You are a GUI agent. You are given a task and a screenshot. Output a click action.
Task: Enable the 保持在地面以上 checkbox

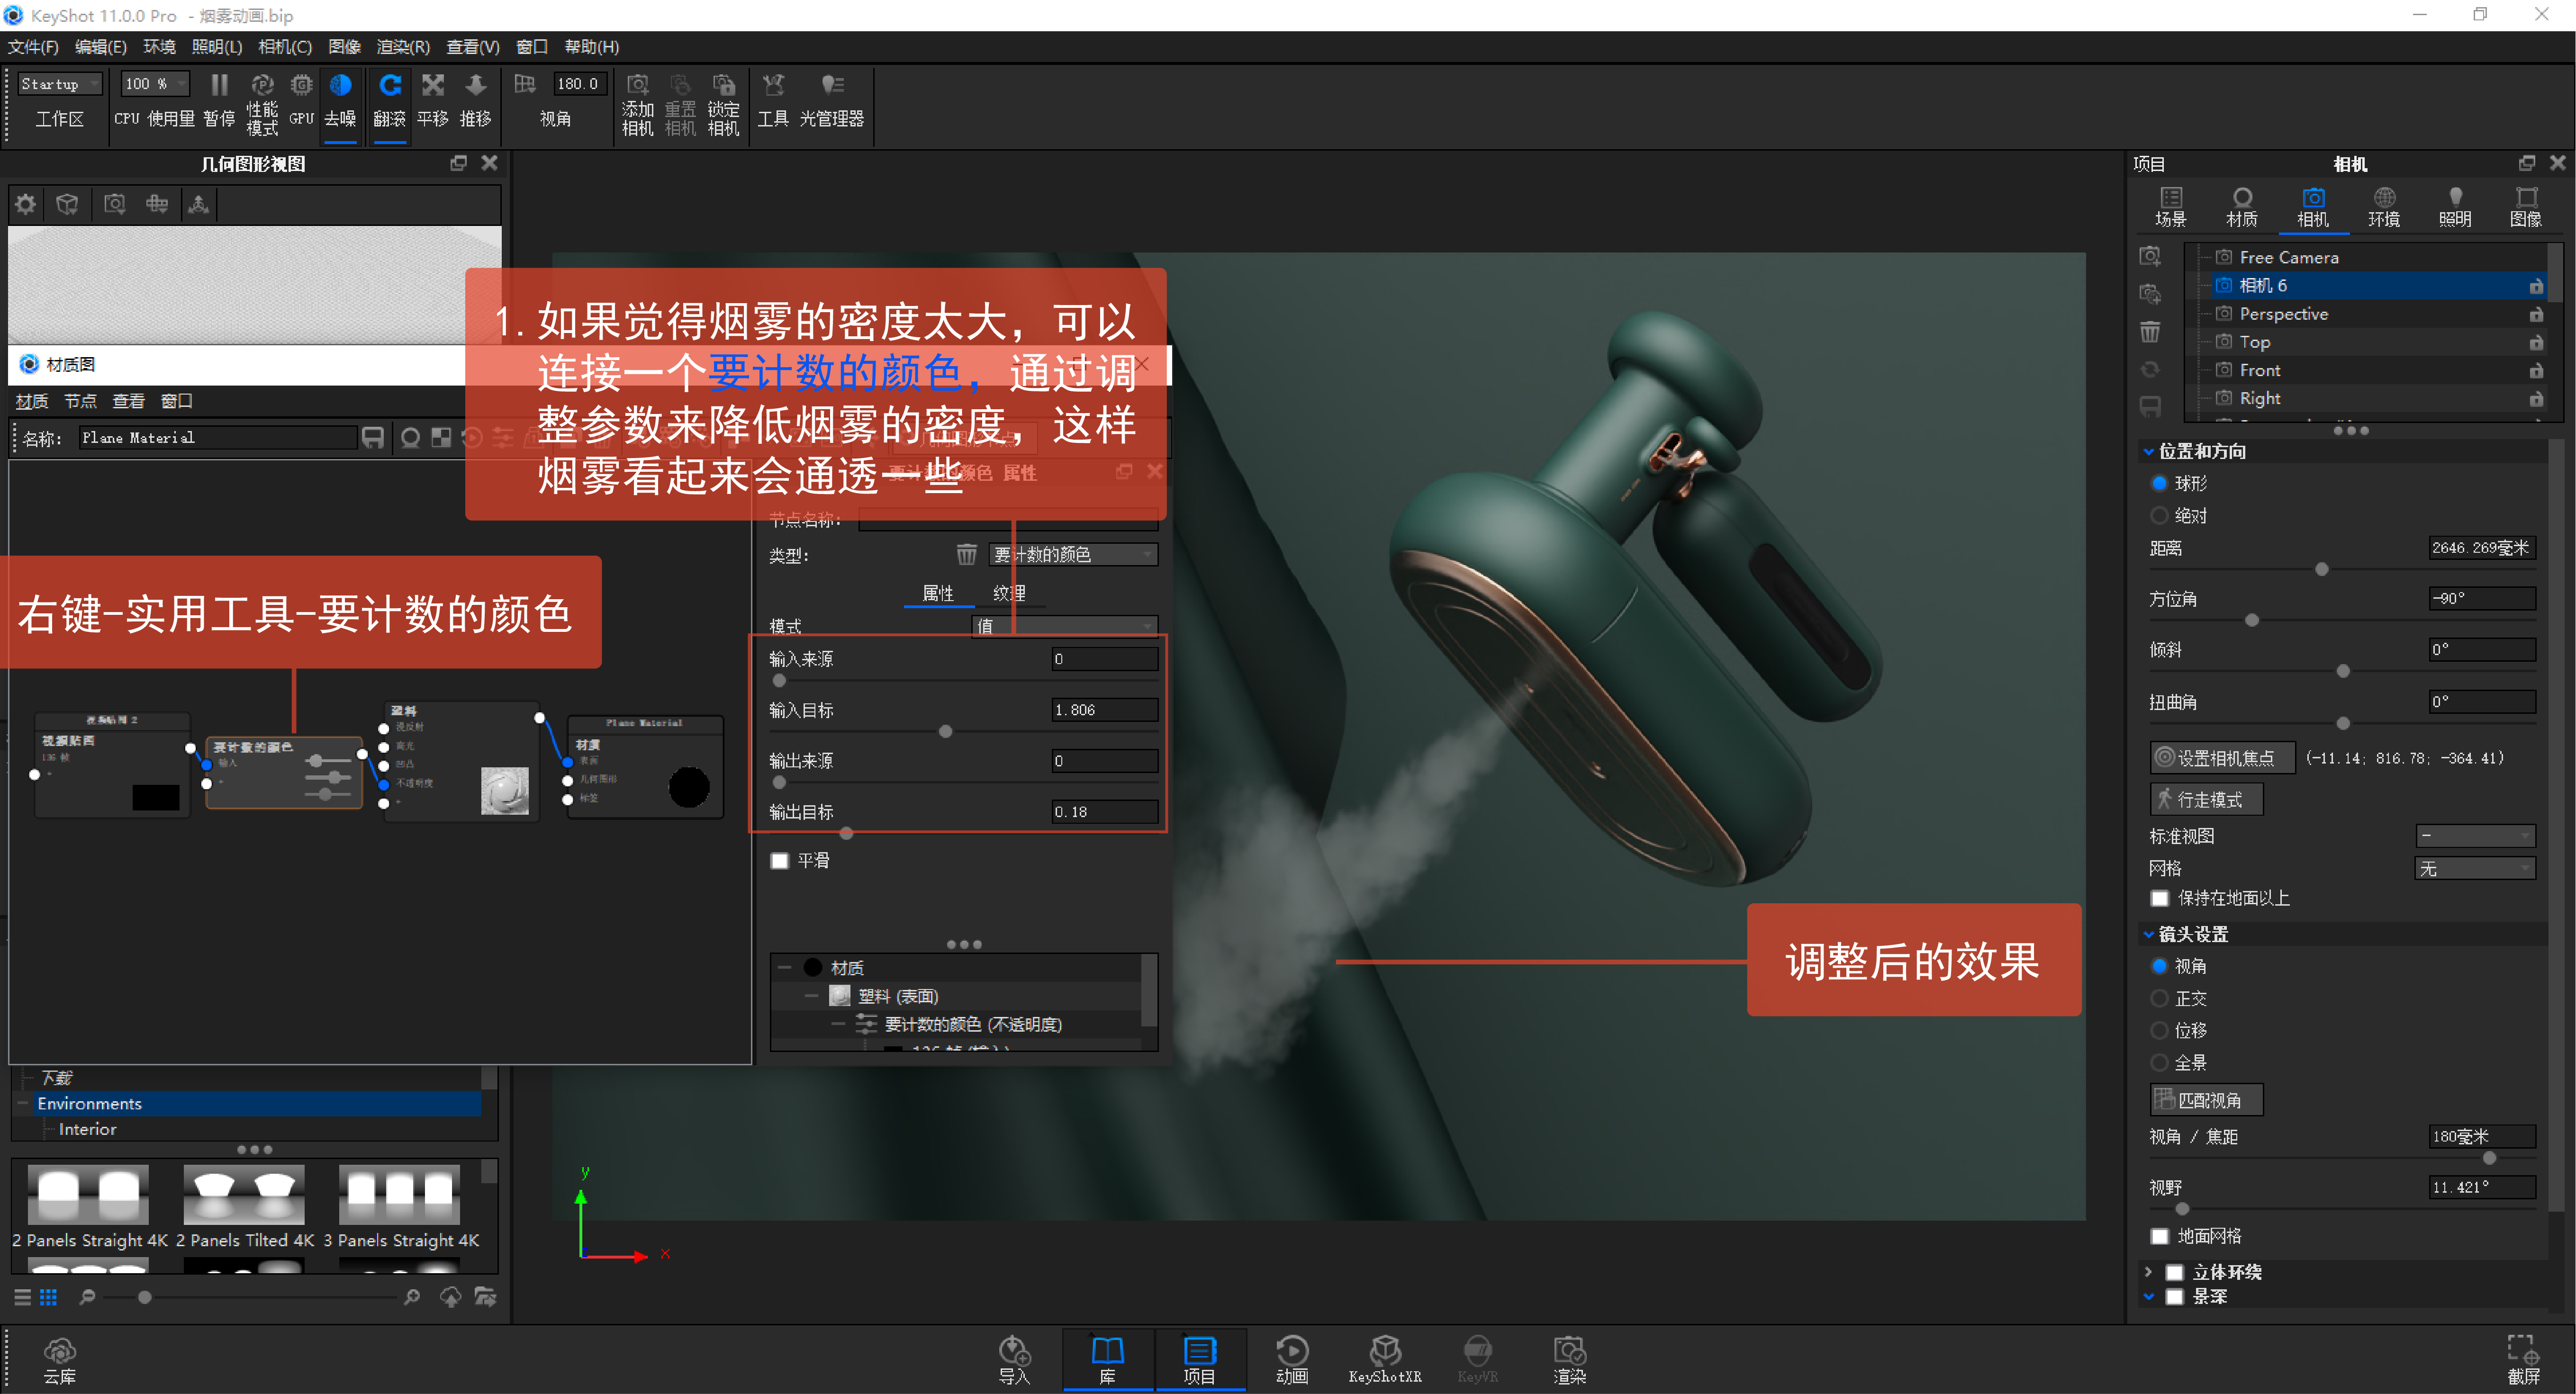[2159, 898]
